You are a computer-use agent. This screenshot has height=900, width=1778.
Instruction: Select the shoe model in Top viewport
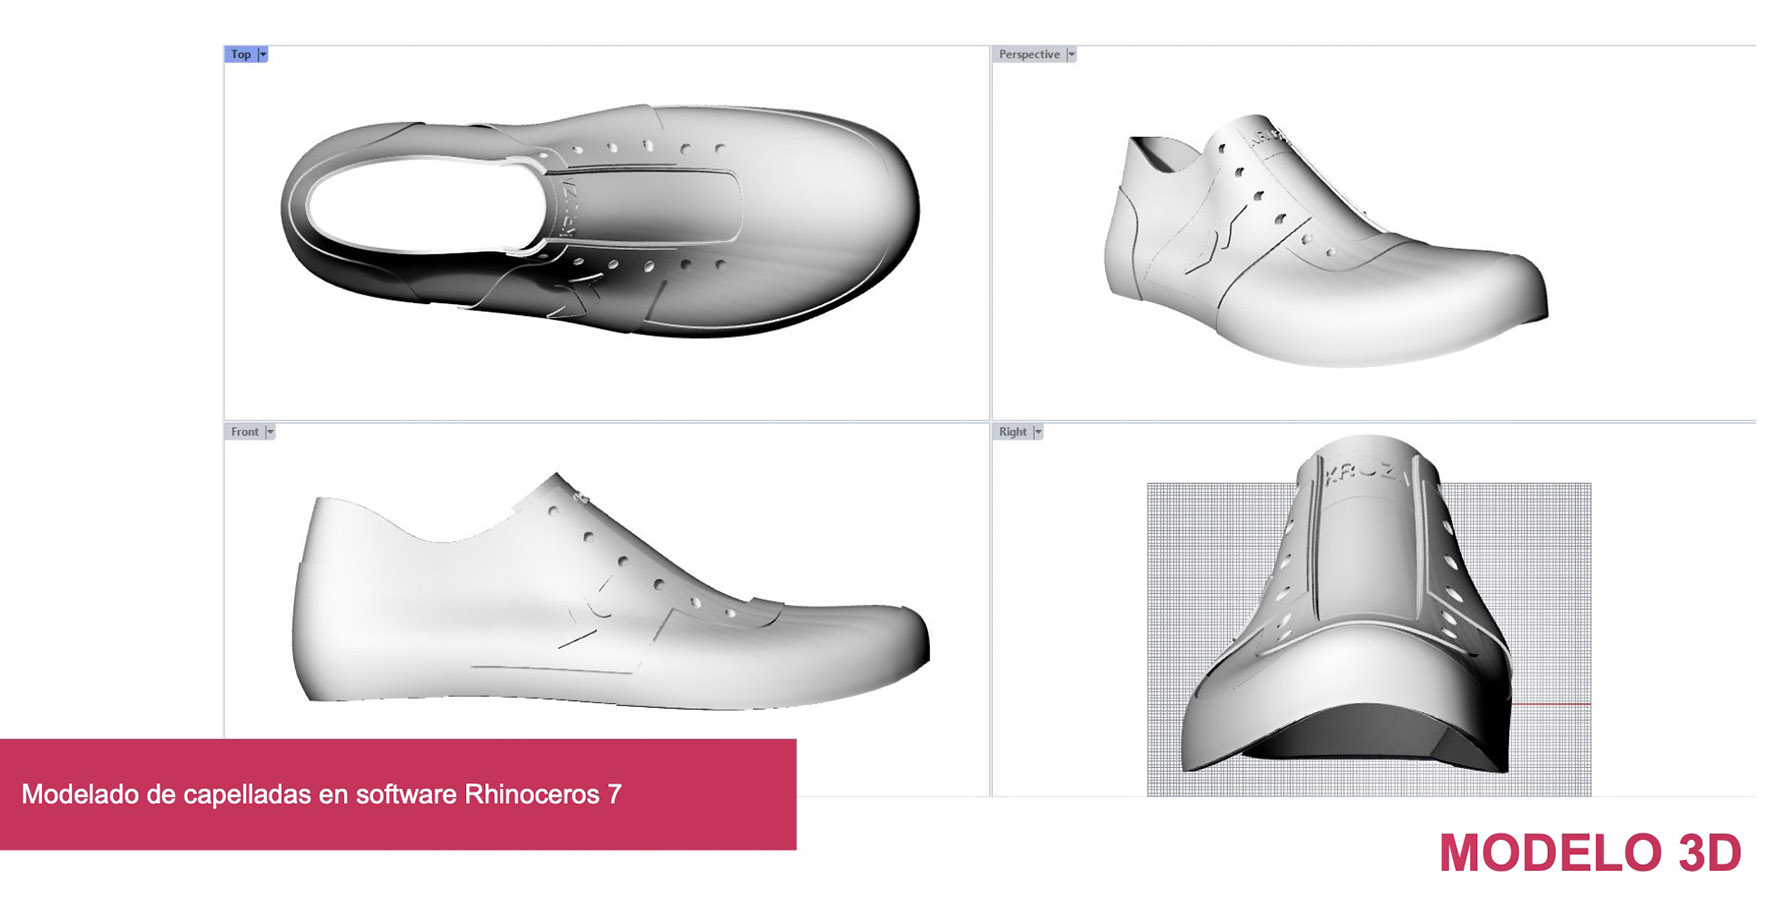coord(800,220)
